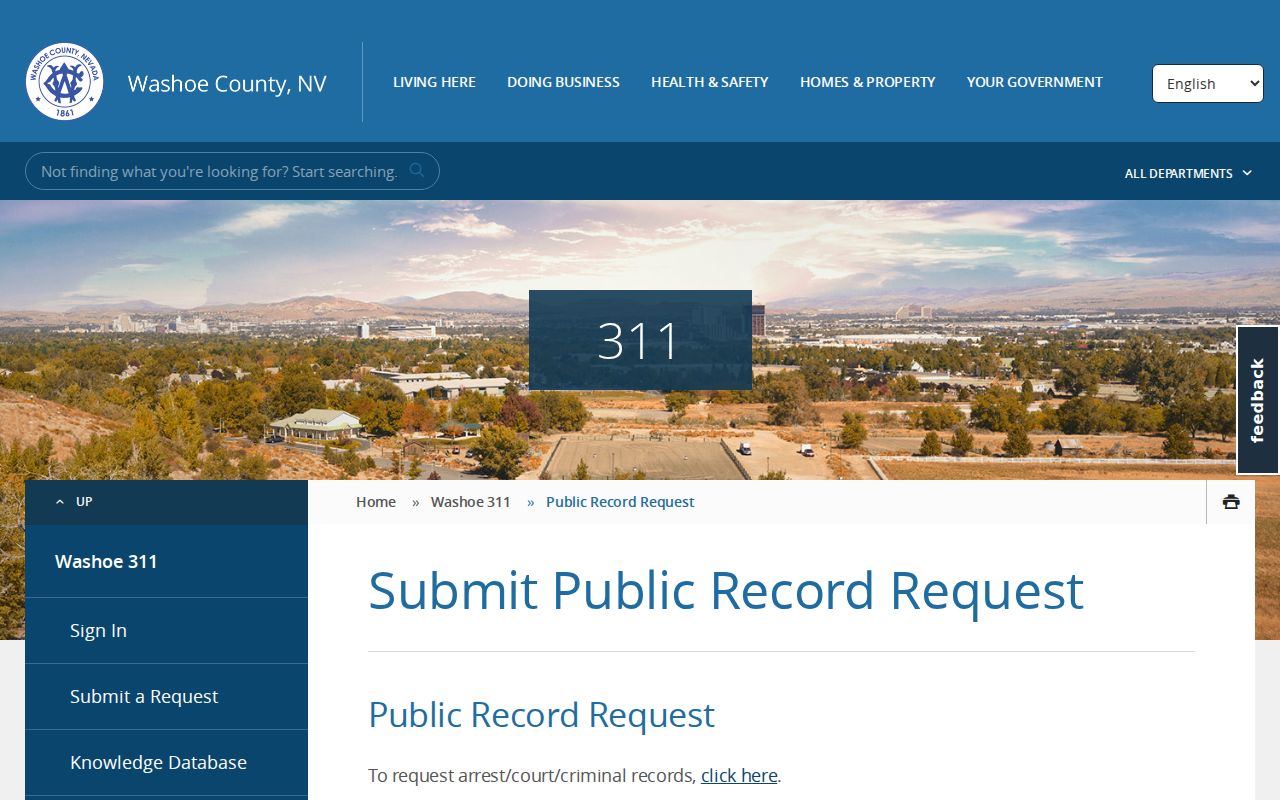
Task: Open the Health & Safety menu
Action: click(x=710, y=82)
